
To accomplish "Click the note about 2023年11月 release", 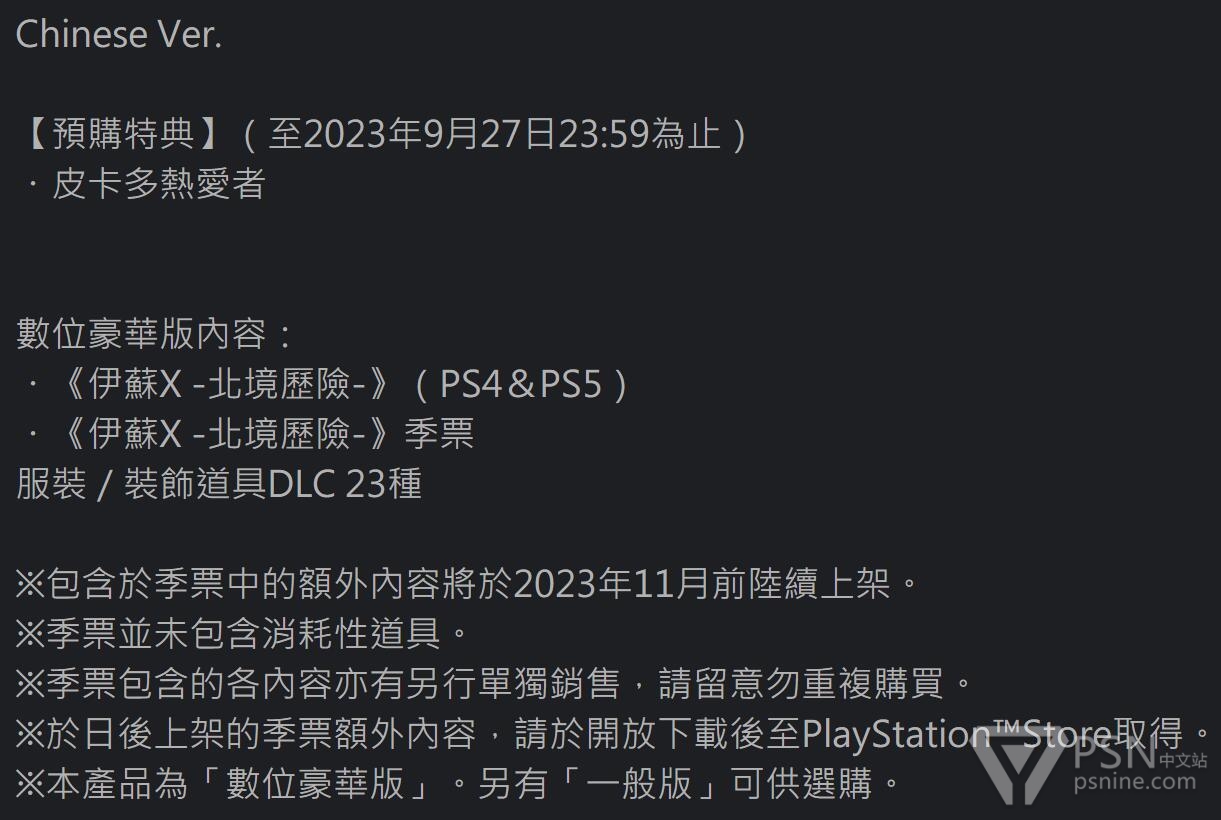I will [467, 584].
